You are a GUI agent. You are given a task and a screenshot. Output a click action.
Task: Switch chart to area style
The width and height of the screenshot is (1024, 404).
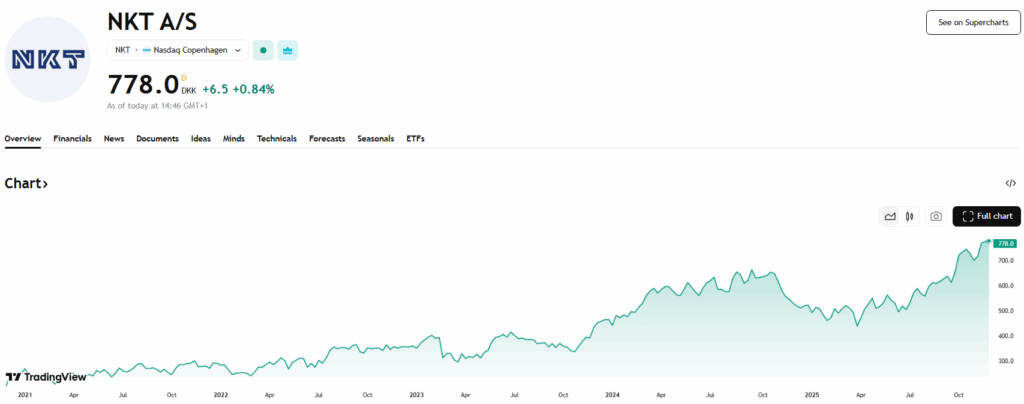(x=889, y=216)
